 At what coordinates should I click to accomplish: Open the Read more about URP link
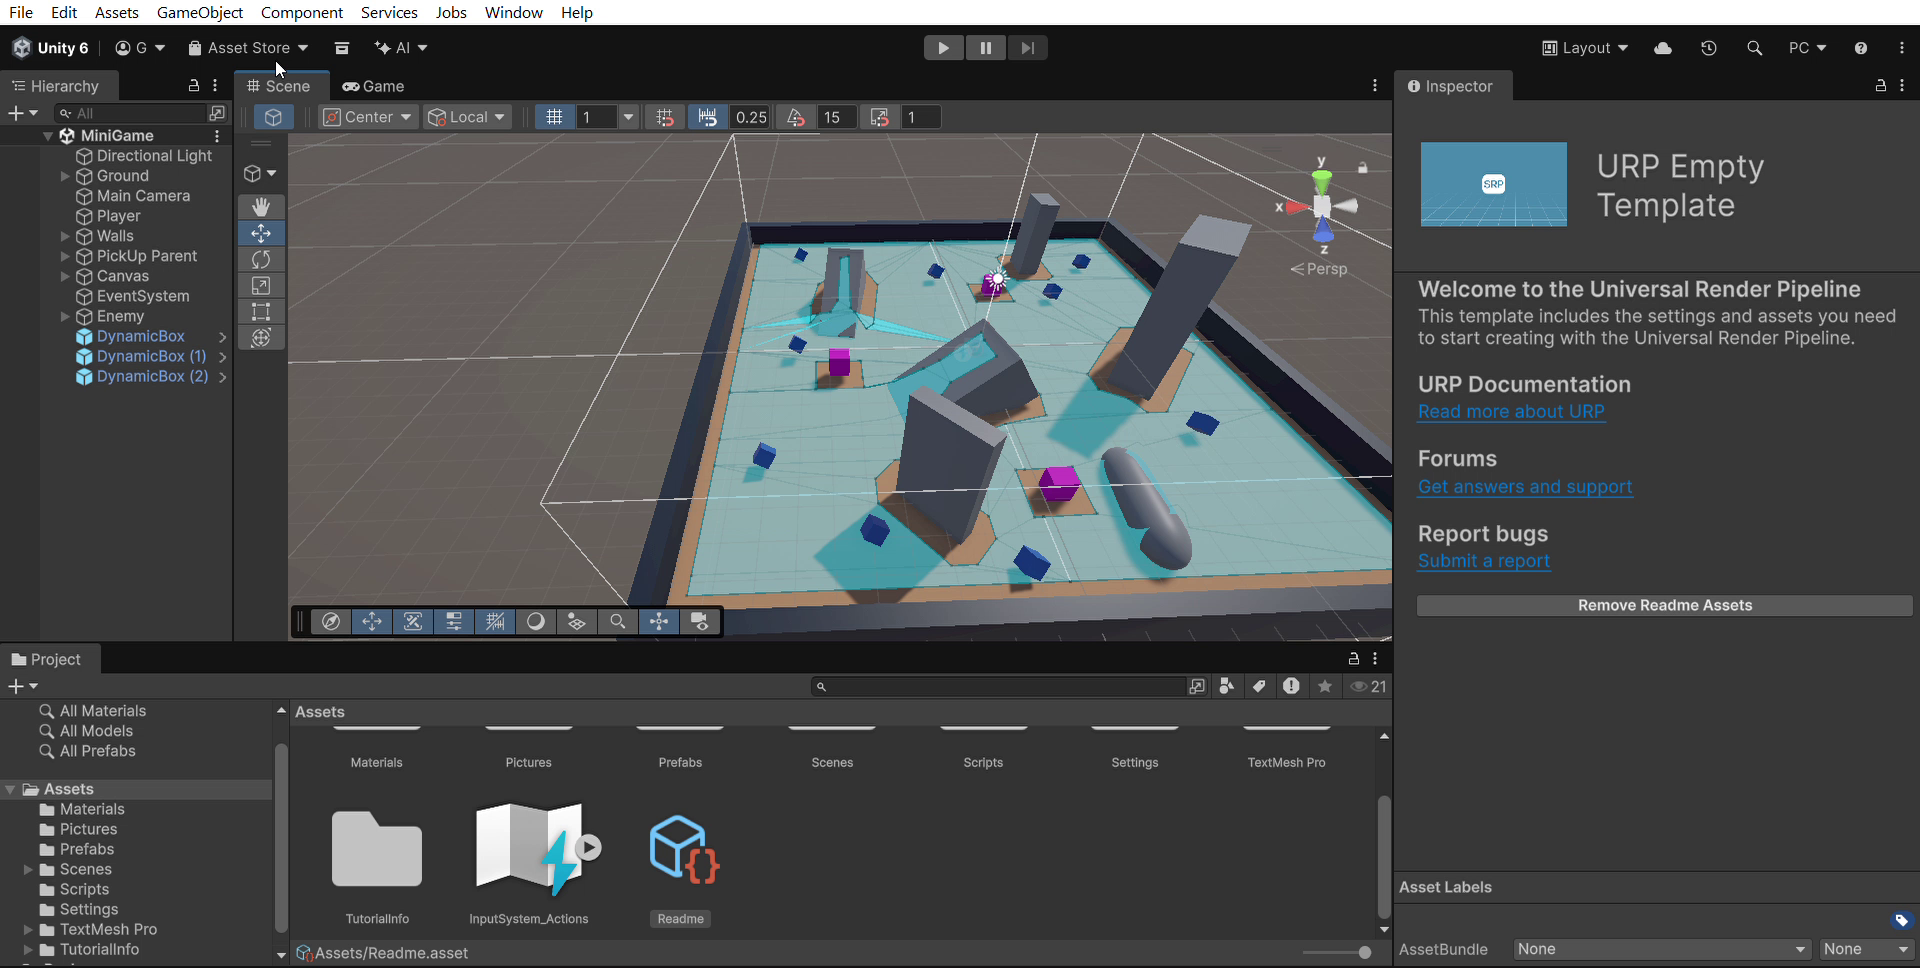click(x=1511, y=412)
